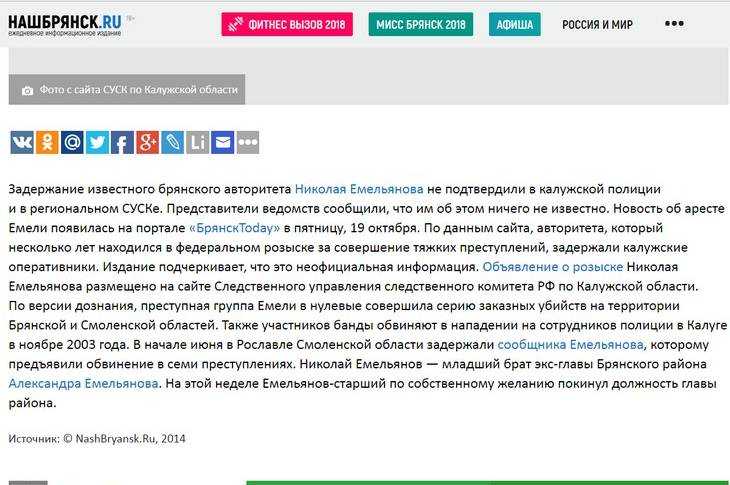Share to Google Plus
The height and width of the screenshot is (485, 730).
[147, 142]
